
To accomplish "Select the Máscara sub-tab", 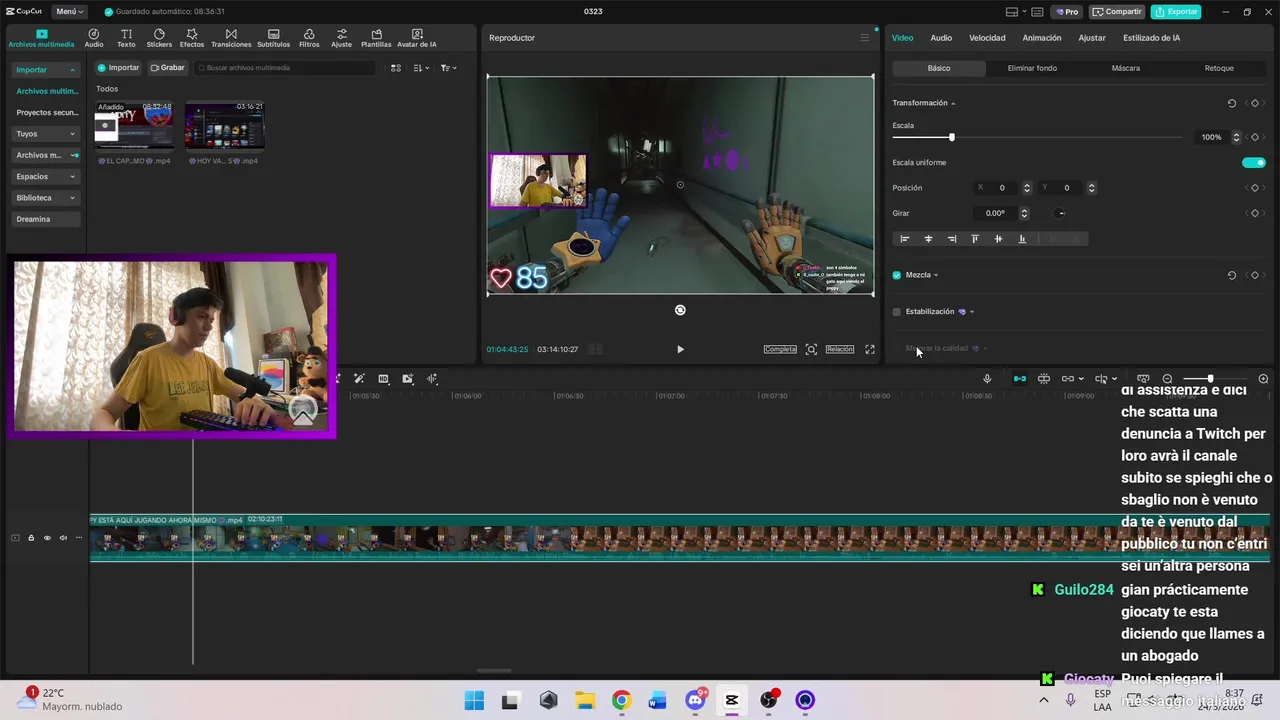I will (x=1125, y=68).
